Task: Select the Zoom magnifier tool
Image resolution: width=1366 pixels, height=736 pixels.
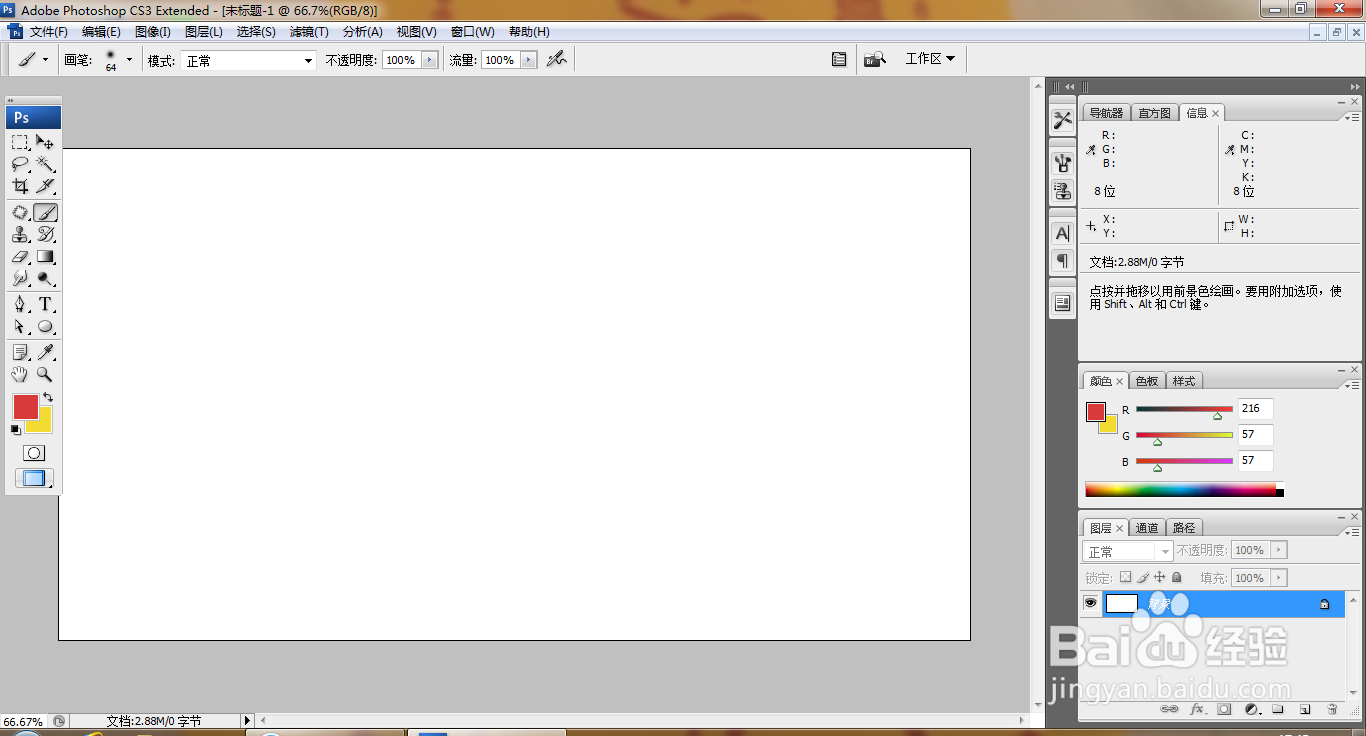Action: click(45, 374)
